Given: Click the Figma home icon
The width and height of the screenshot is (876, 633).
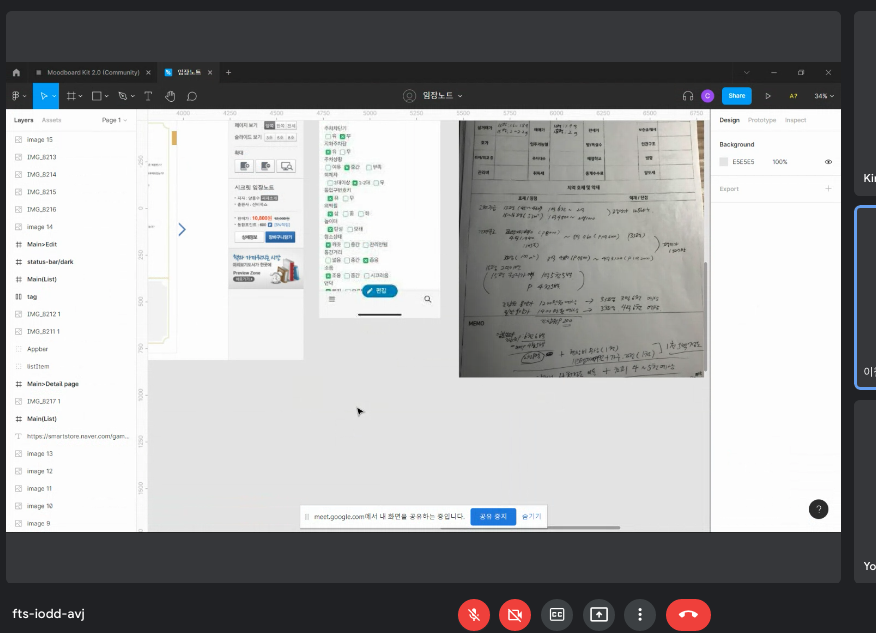Looking at the screenshot, I should tap(16, 73).
